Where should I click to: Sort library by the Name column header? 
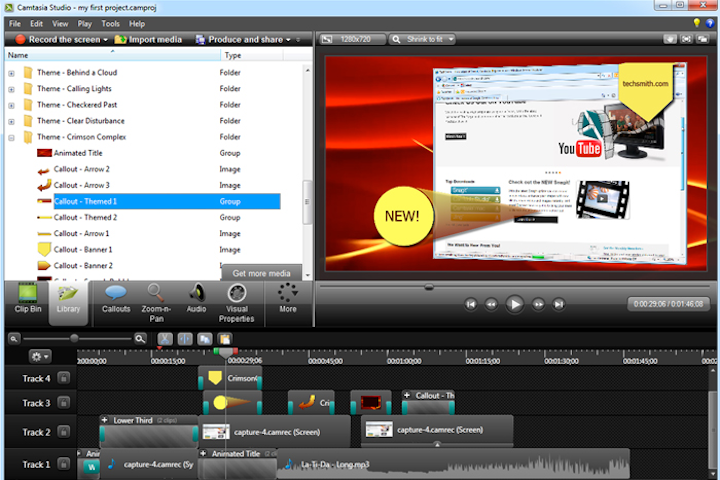tap(112, 55)
